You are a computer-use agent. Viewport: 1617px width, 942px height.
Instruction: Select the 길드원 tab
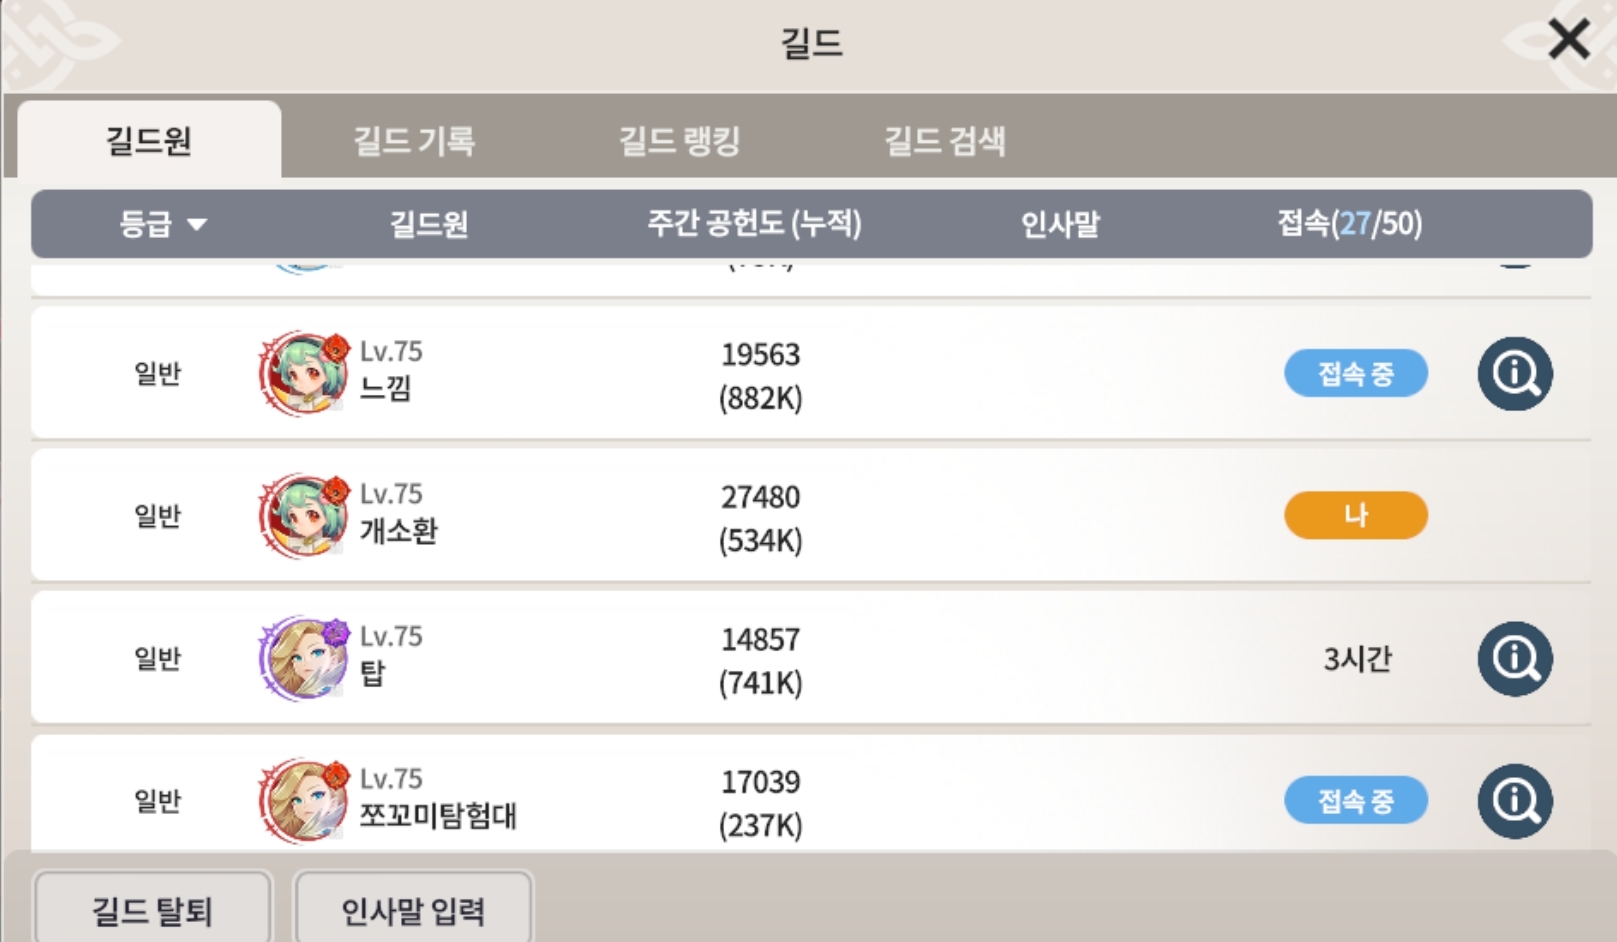(149, 141)
